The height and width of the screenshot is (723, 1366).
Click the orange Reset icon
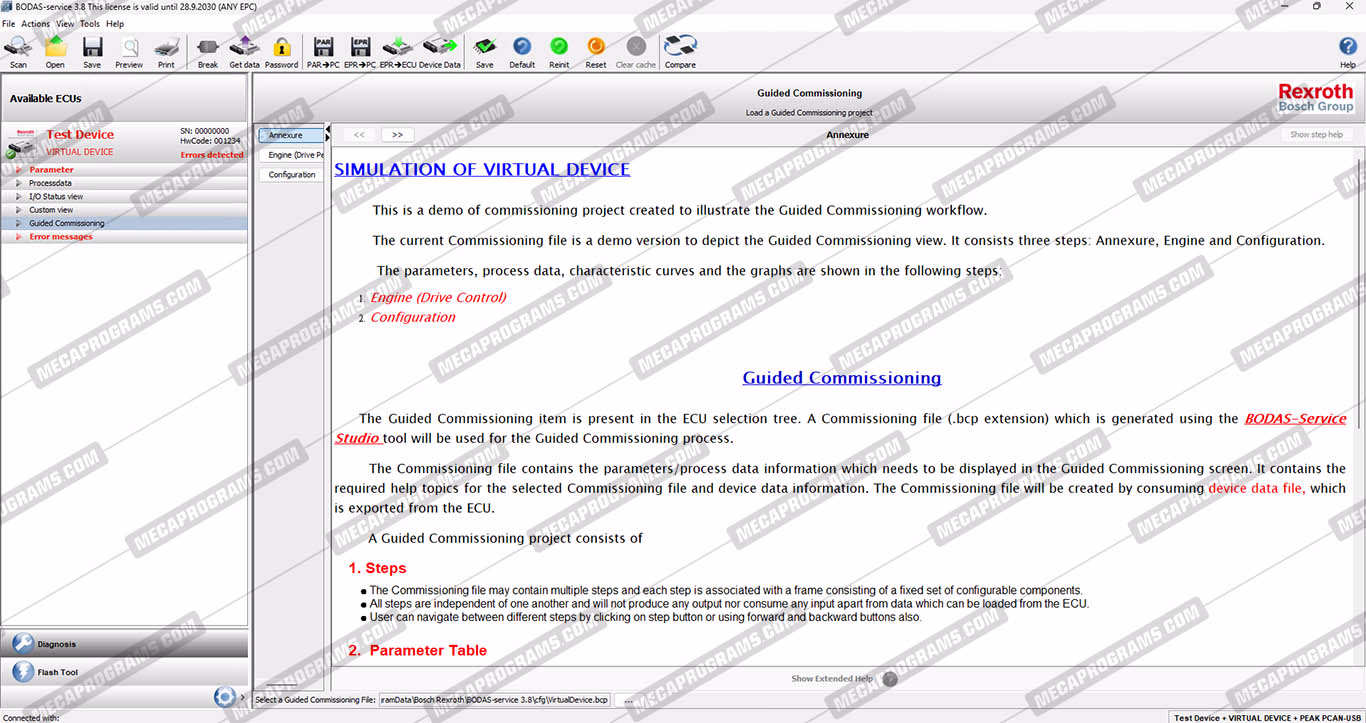click(596, 49)
